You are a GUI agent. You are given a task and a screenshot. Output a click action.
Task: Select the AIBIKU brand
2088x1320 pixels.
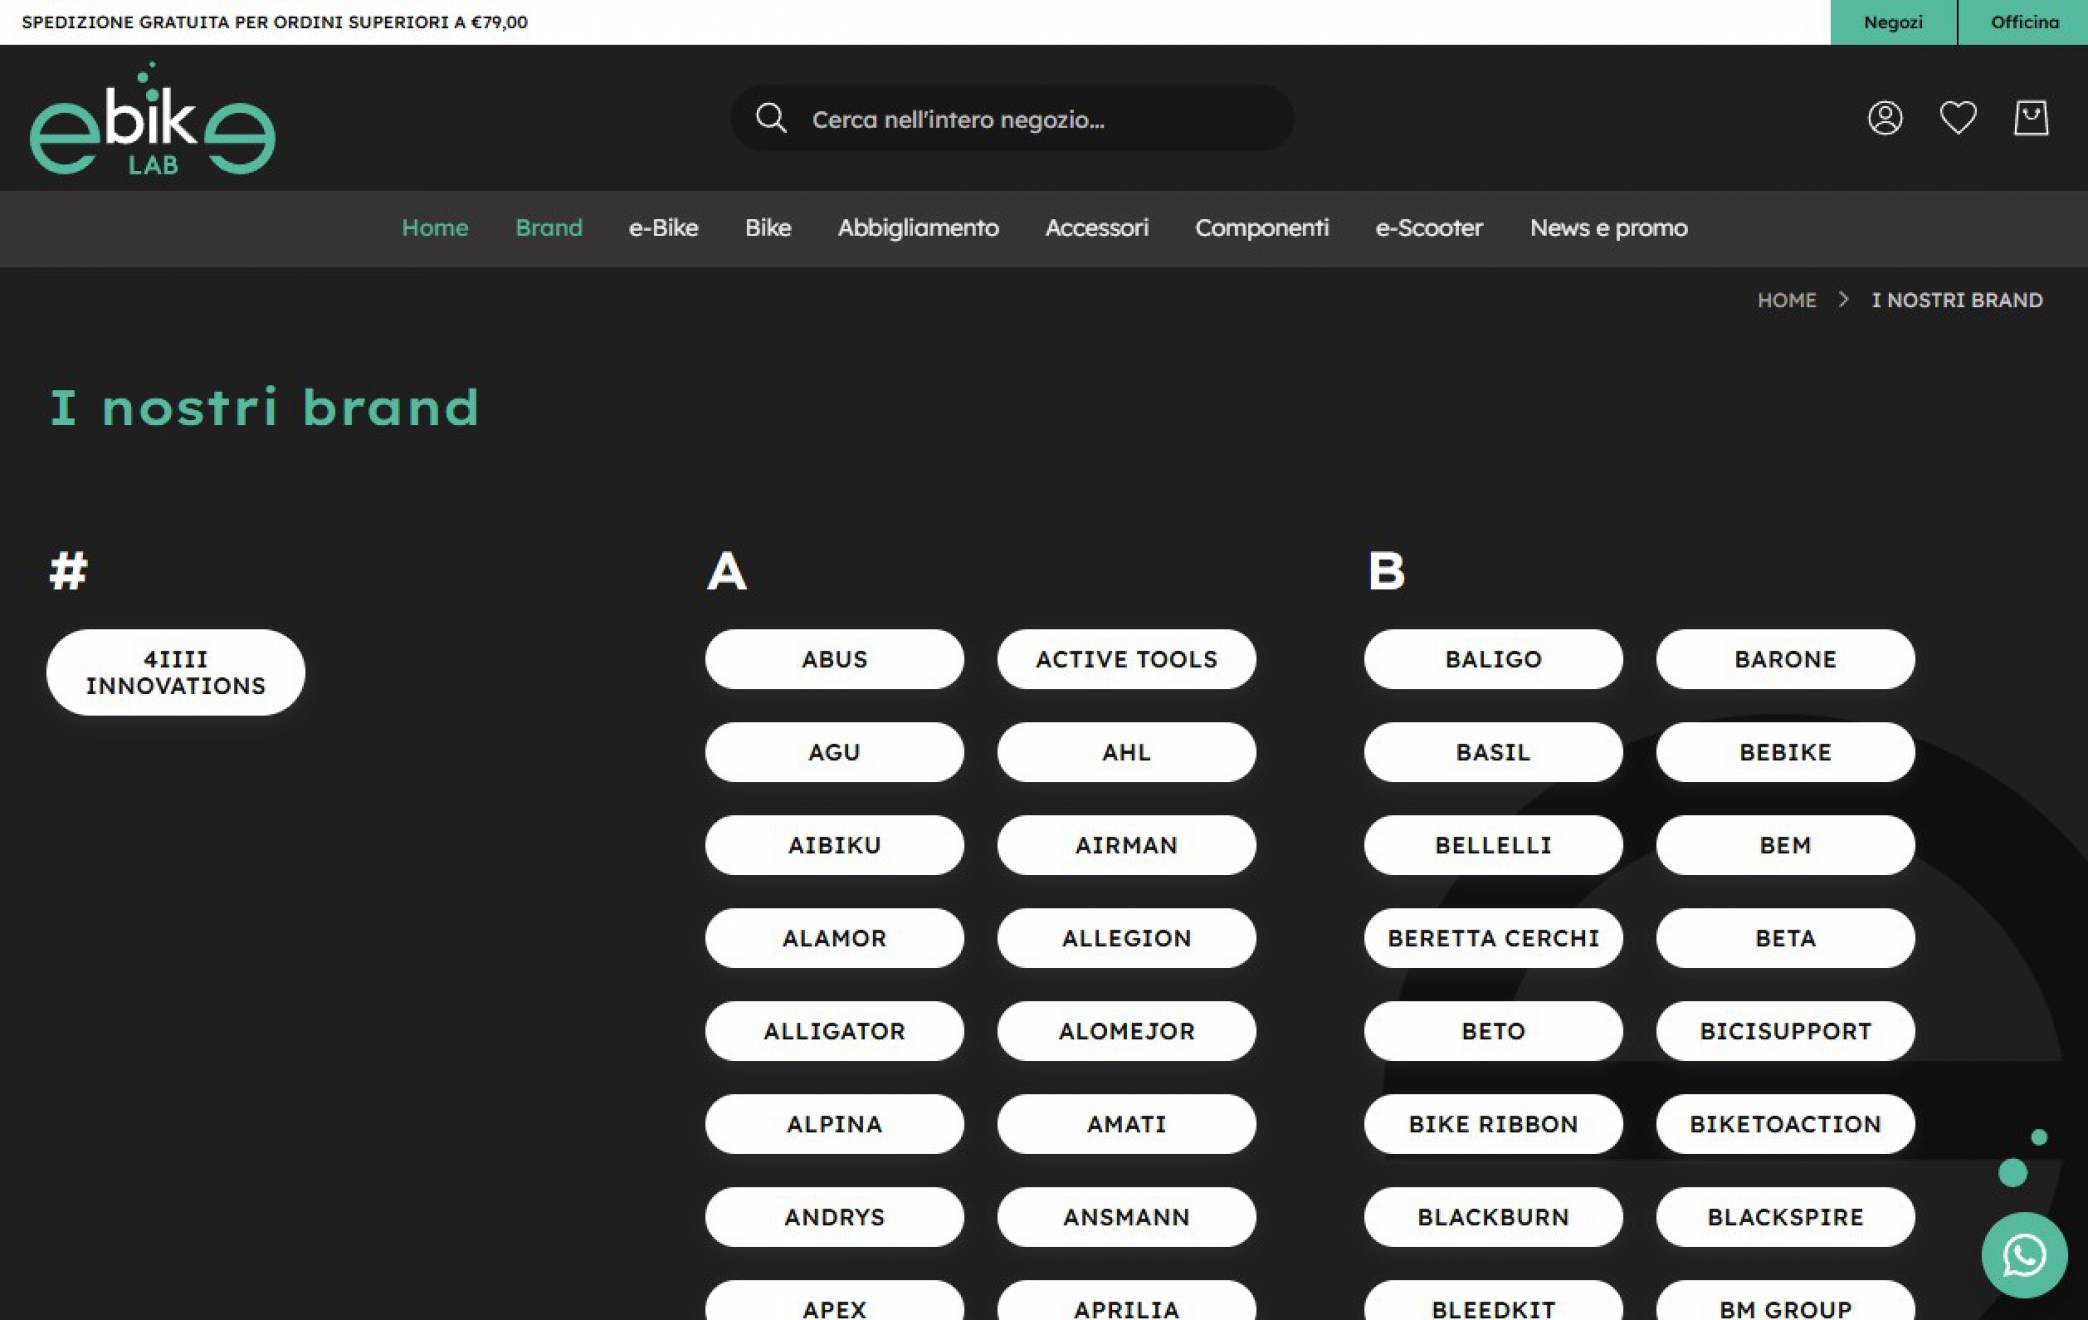[835, 845]
